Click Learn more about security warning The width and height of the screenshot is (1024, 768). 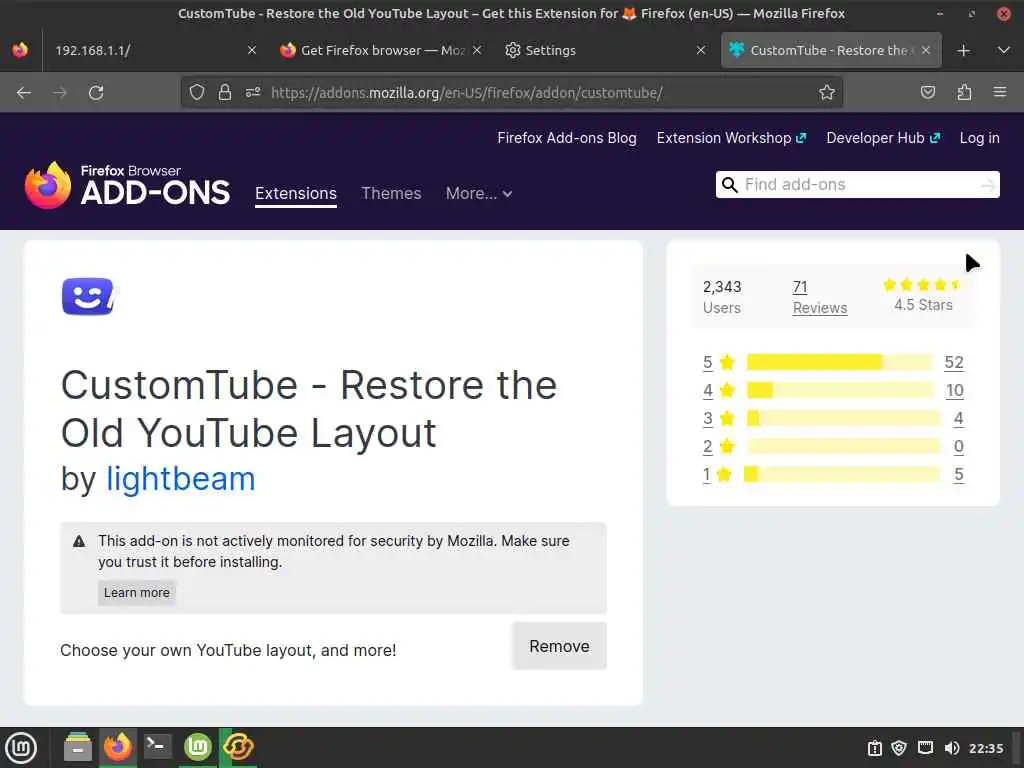(x=136, y=592)
